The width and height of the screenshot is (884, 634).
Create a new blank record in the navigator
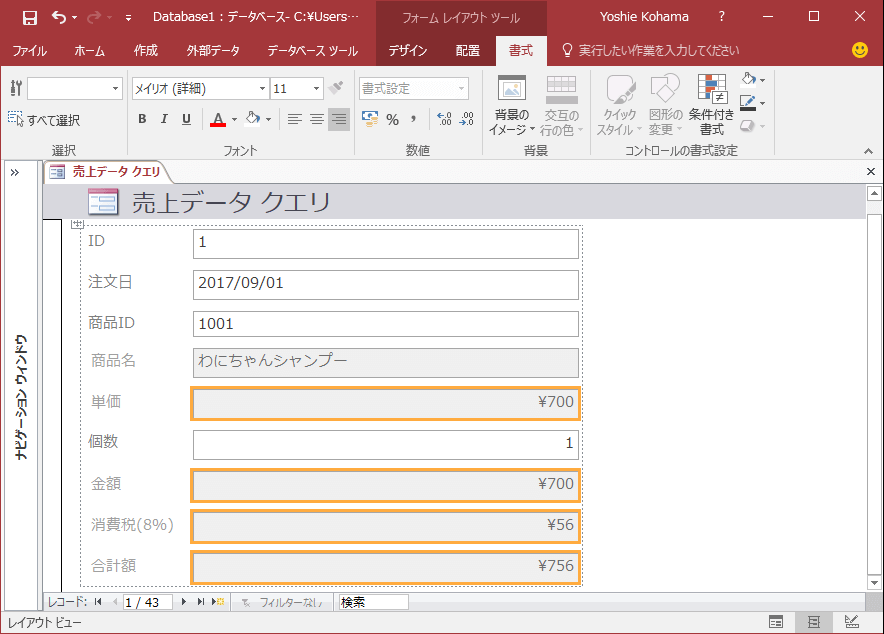click(217, 602)
